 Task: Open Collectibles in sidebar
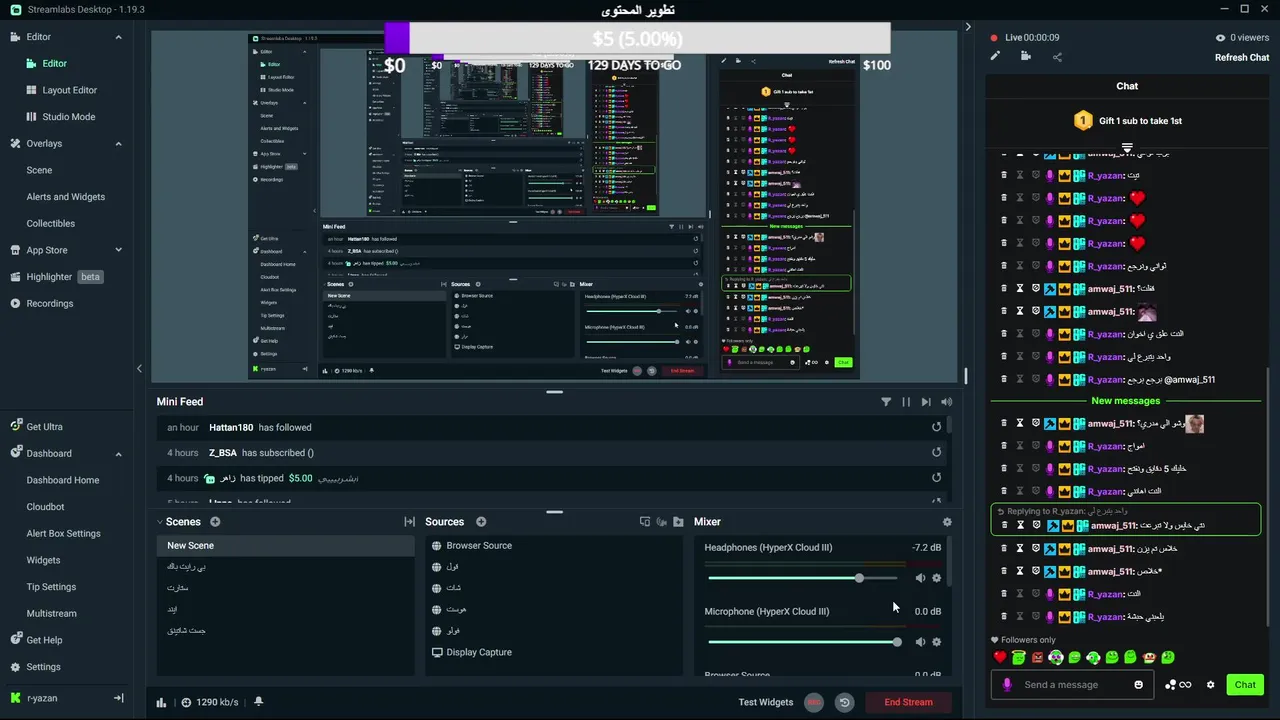pos(51,224)
